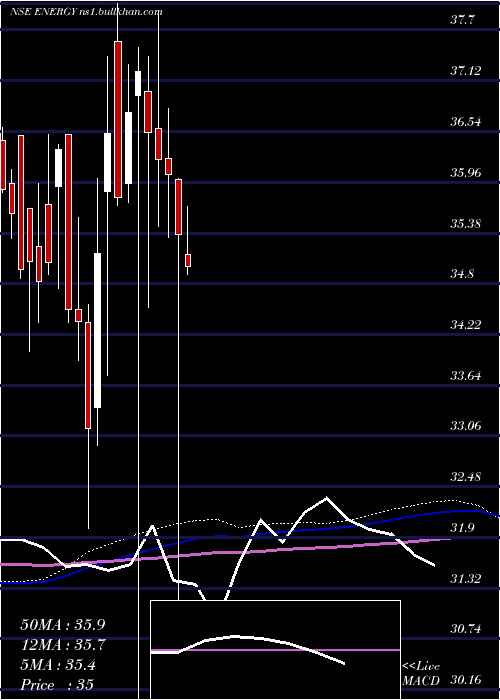Click the 33.06 price axis label
Screen dimensions: 500x700
click(x=466, y=425)
